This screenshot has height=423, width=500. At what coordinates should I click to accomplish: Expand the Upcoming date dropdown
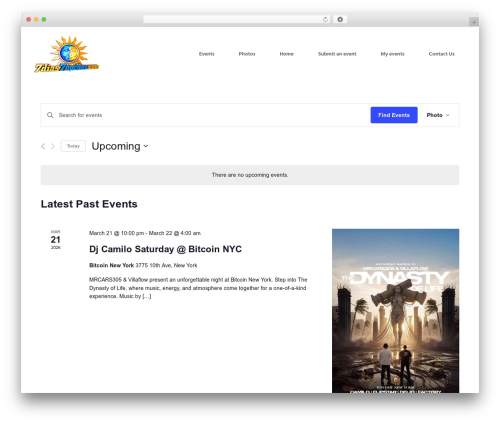[x=120, y=146]
